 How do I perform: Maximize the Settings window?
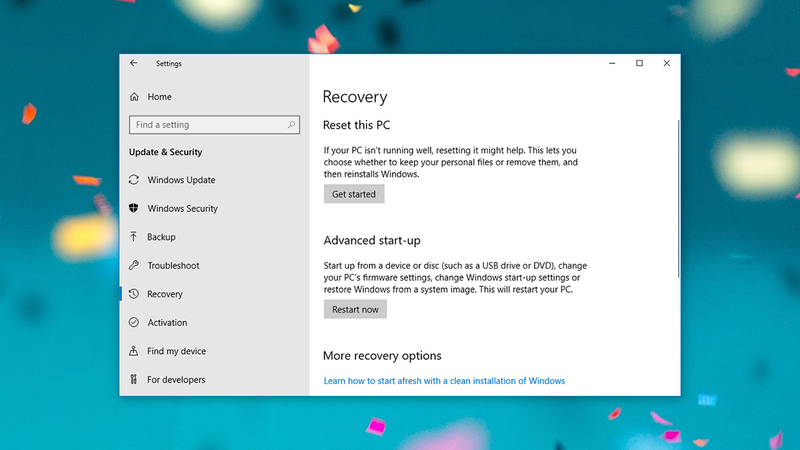[639, 63]
